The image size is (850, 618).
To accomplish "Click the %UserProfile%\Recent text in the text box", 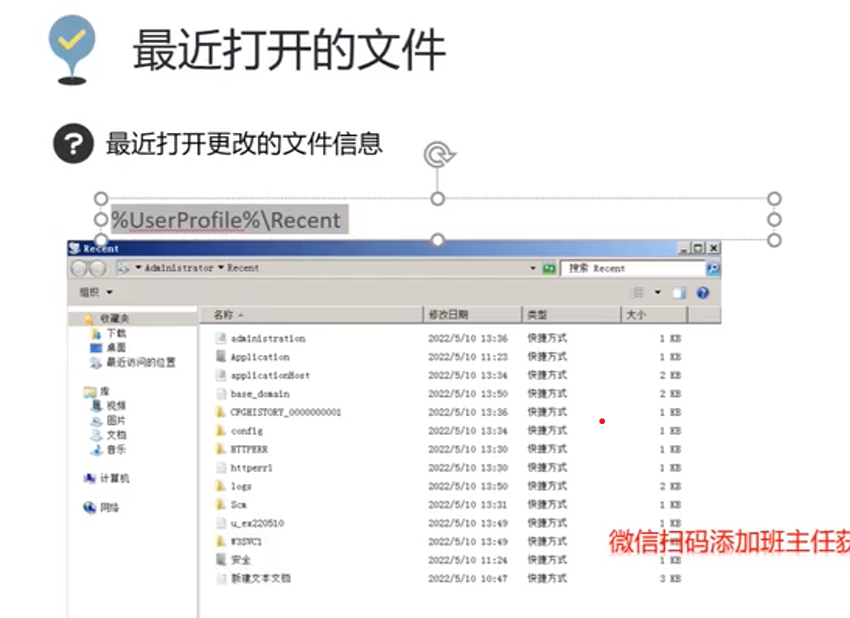I will tap(226, 220).
